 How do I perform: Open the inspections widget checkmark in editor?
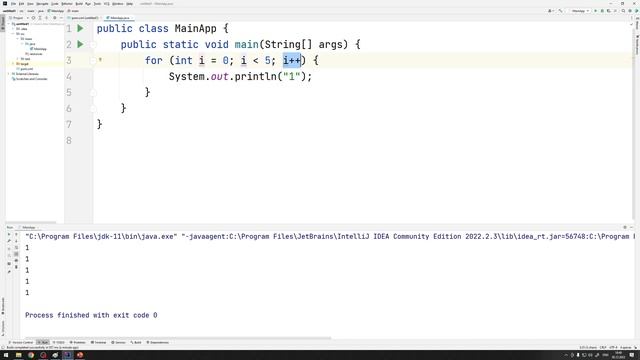click(631, 24)
